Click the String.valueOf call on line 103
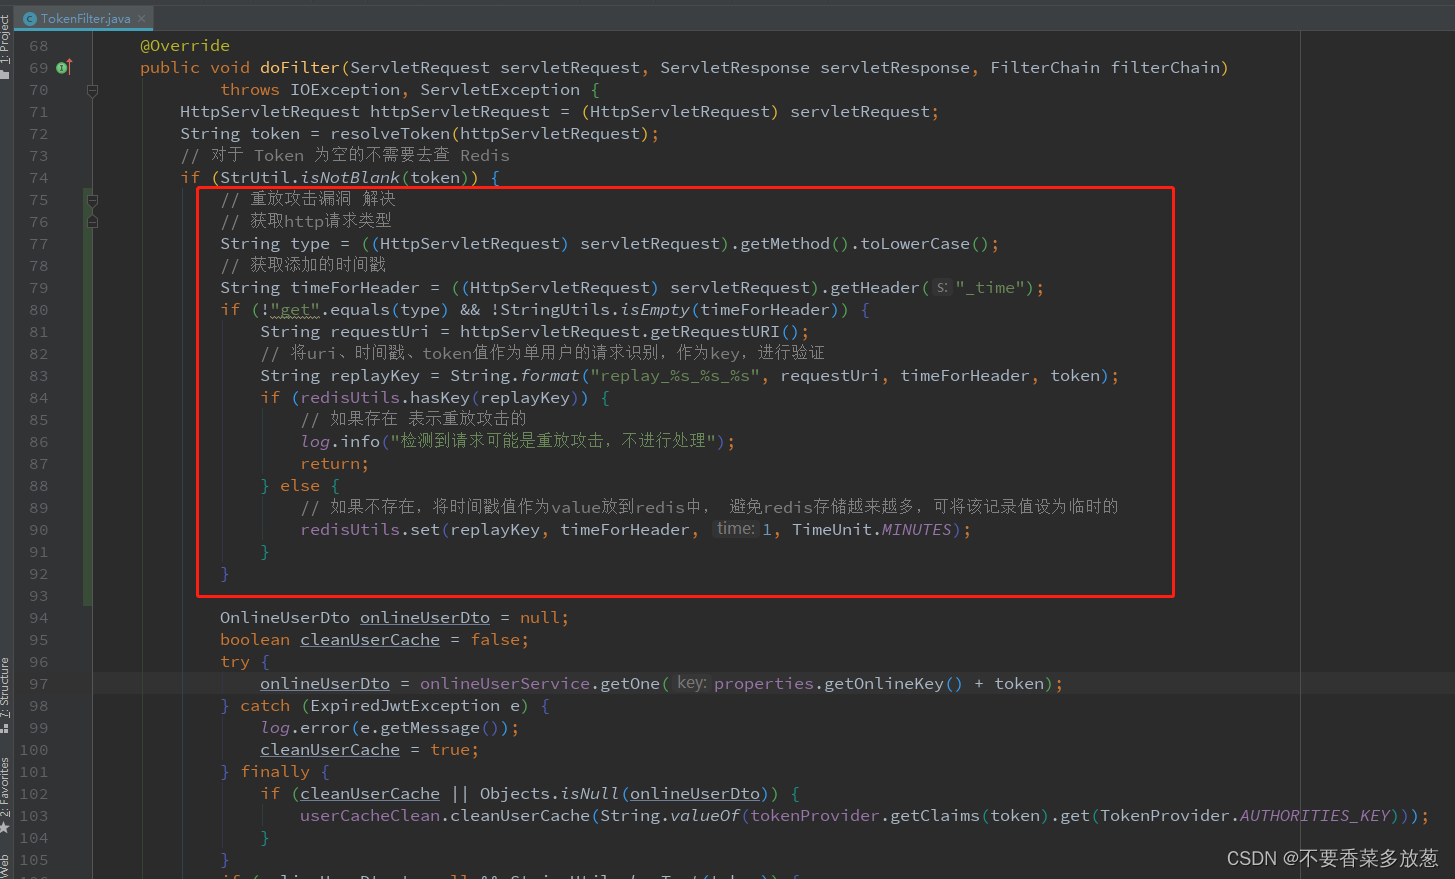Screen dimensions: 1455x879 [670, 816]
